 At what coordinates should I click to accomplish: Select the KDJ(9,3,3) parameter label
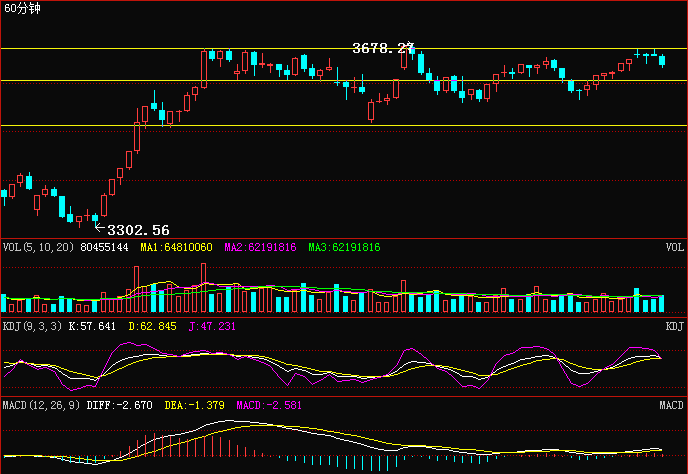(32, 326)
